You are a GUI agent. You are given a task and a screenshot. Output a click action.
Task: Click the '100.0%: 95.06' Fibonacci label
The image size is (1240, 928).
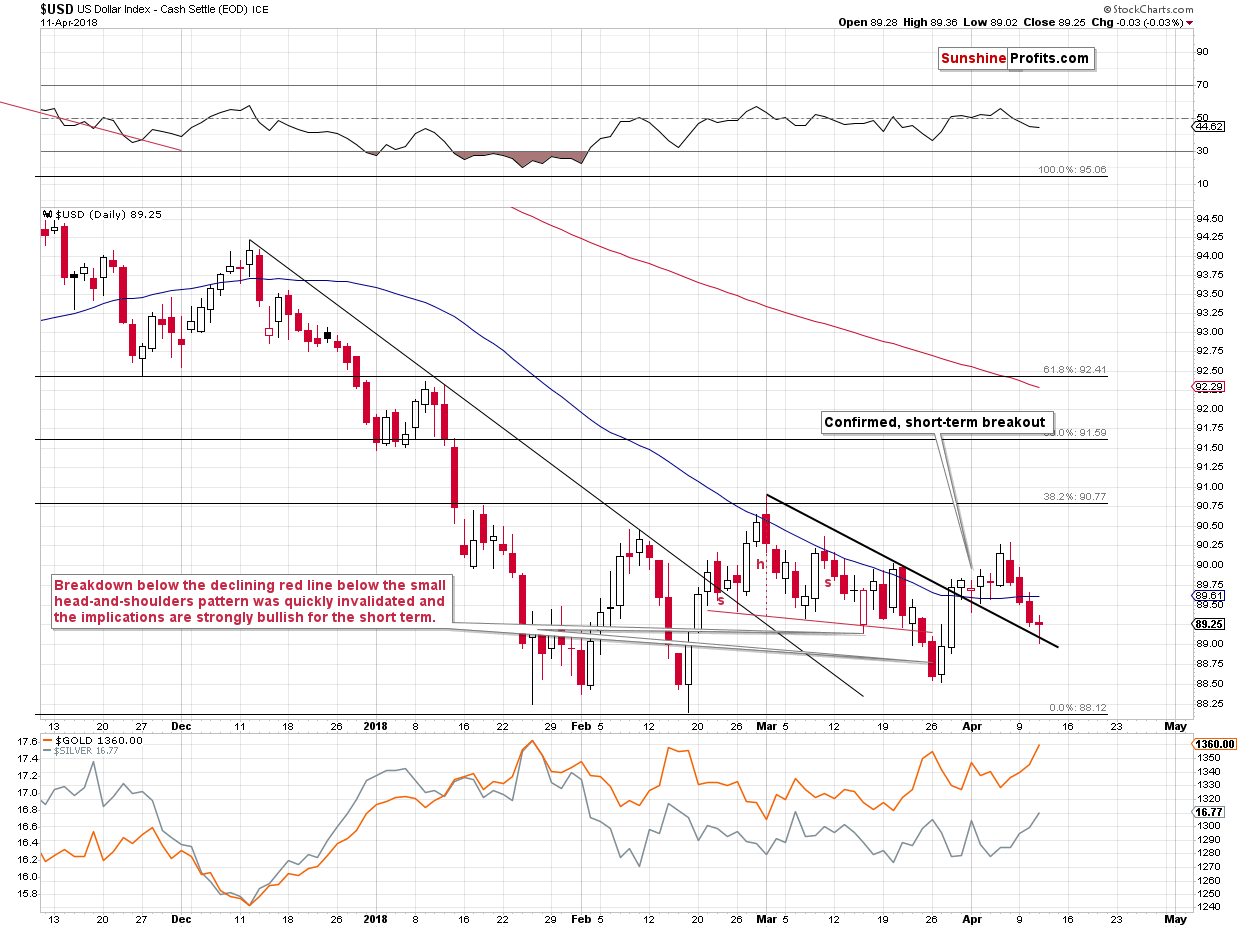[x=1073, y=170]
